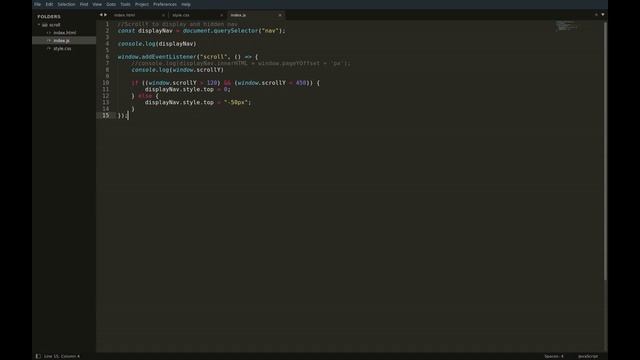Open style.css in the sidebar
The width and height of the screenshot is (640, 360).
coord(62,48)
